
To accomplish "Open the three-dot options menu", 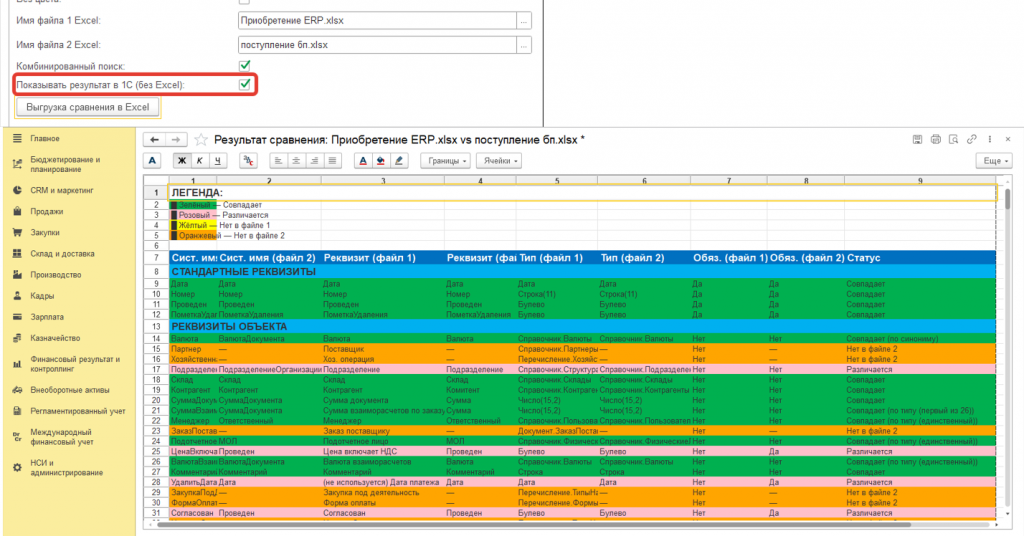I will [x=990, y=140].
